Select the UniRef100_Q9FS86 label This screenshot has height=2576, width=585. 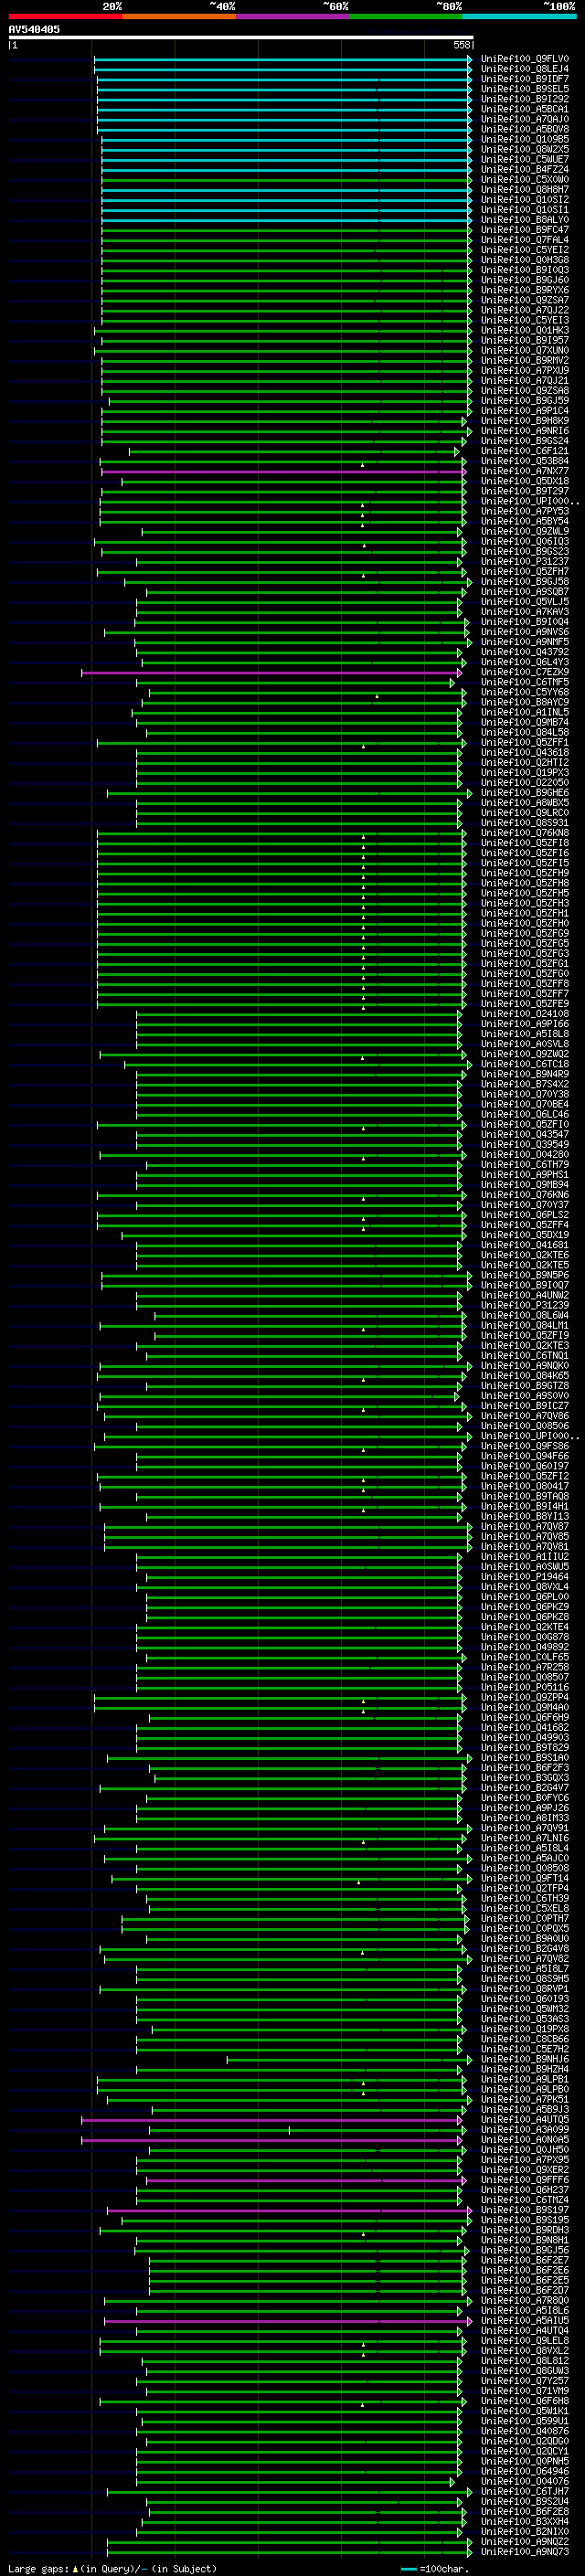pos(524,1446)
